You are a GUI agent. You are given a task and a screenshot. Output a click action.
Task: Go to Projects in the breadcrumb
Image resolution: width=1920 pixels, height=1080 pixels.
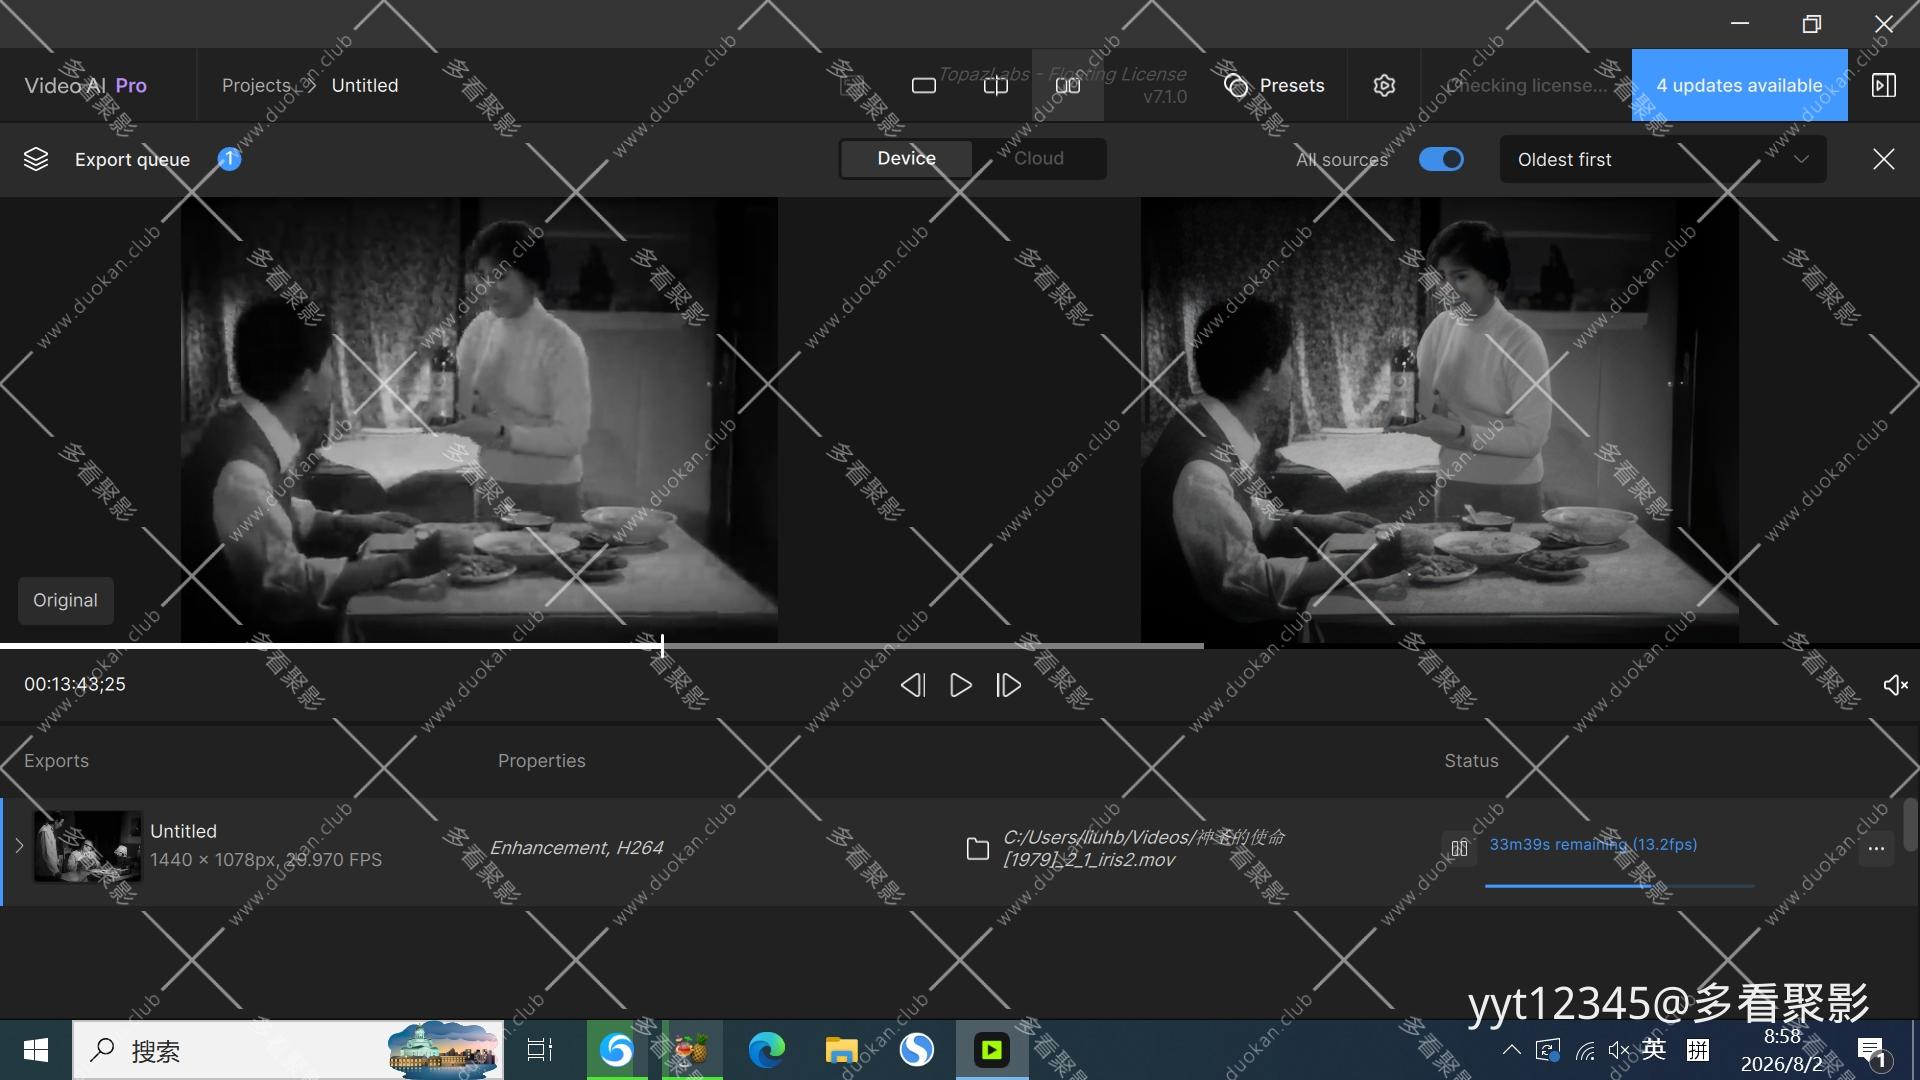[x=256, y=86]
